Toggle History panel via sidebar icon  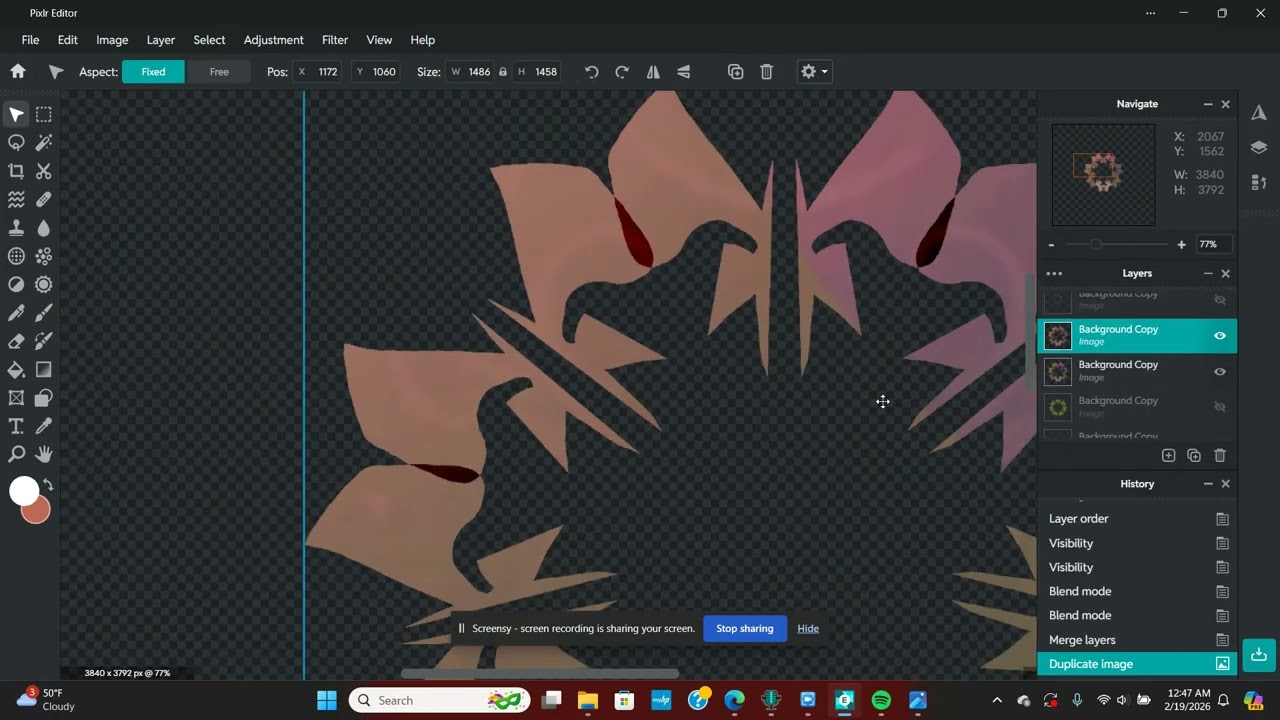1259,183
